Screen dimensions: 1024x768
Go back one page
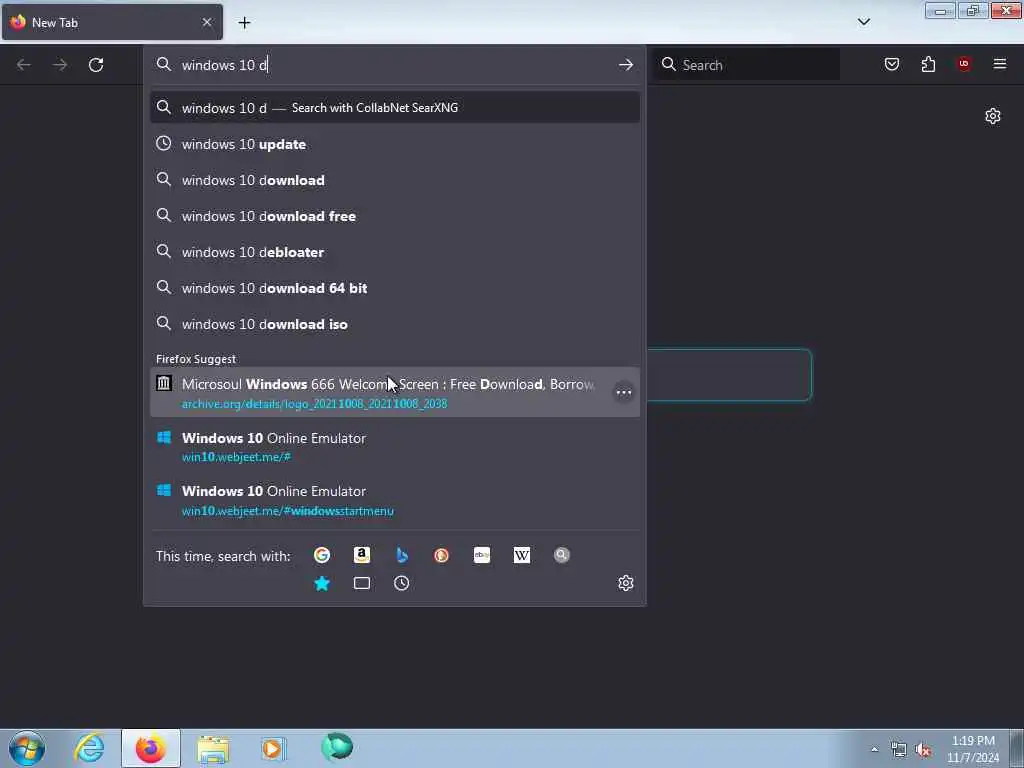point(24,65)
